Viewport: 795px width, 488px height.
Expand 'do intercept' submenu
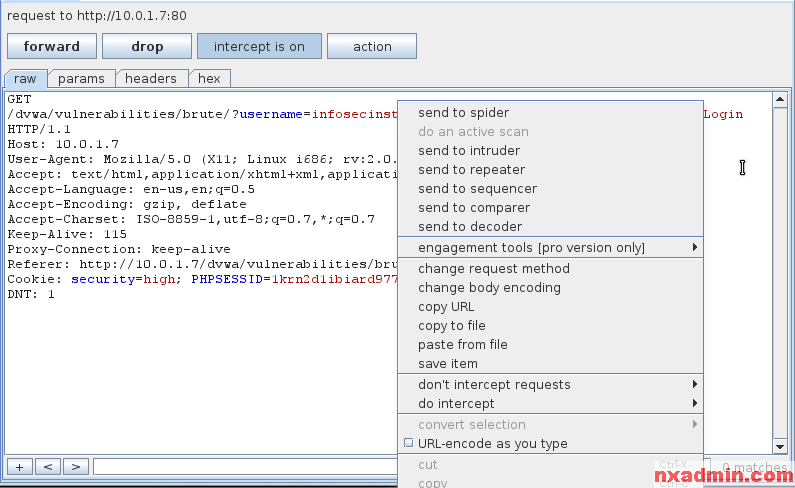551,404
